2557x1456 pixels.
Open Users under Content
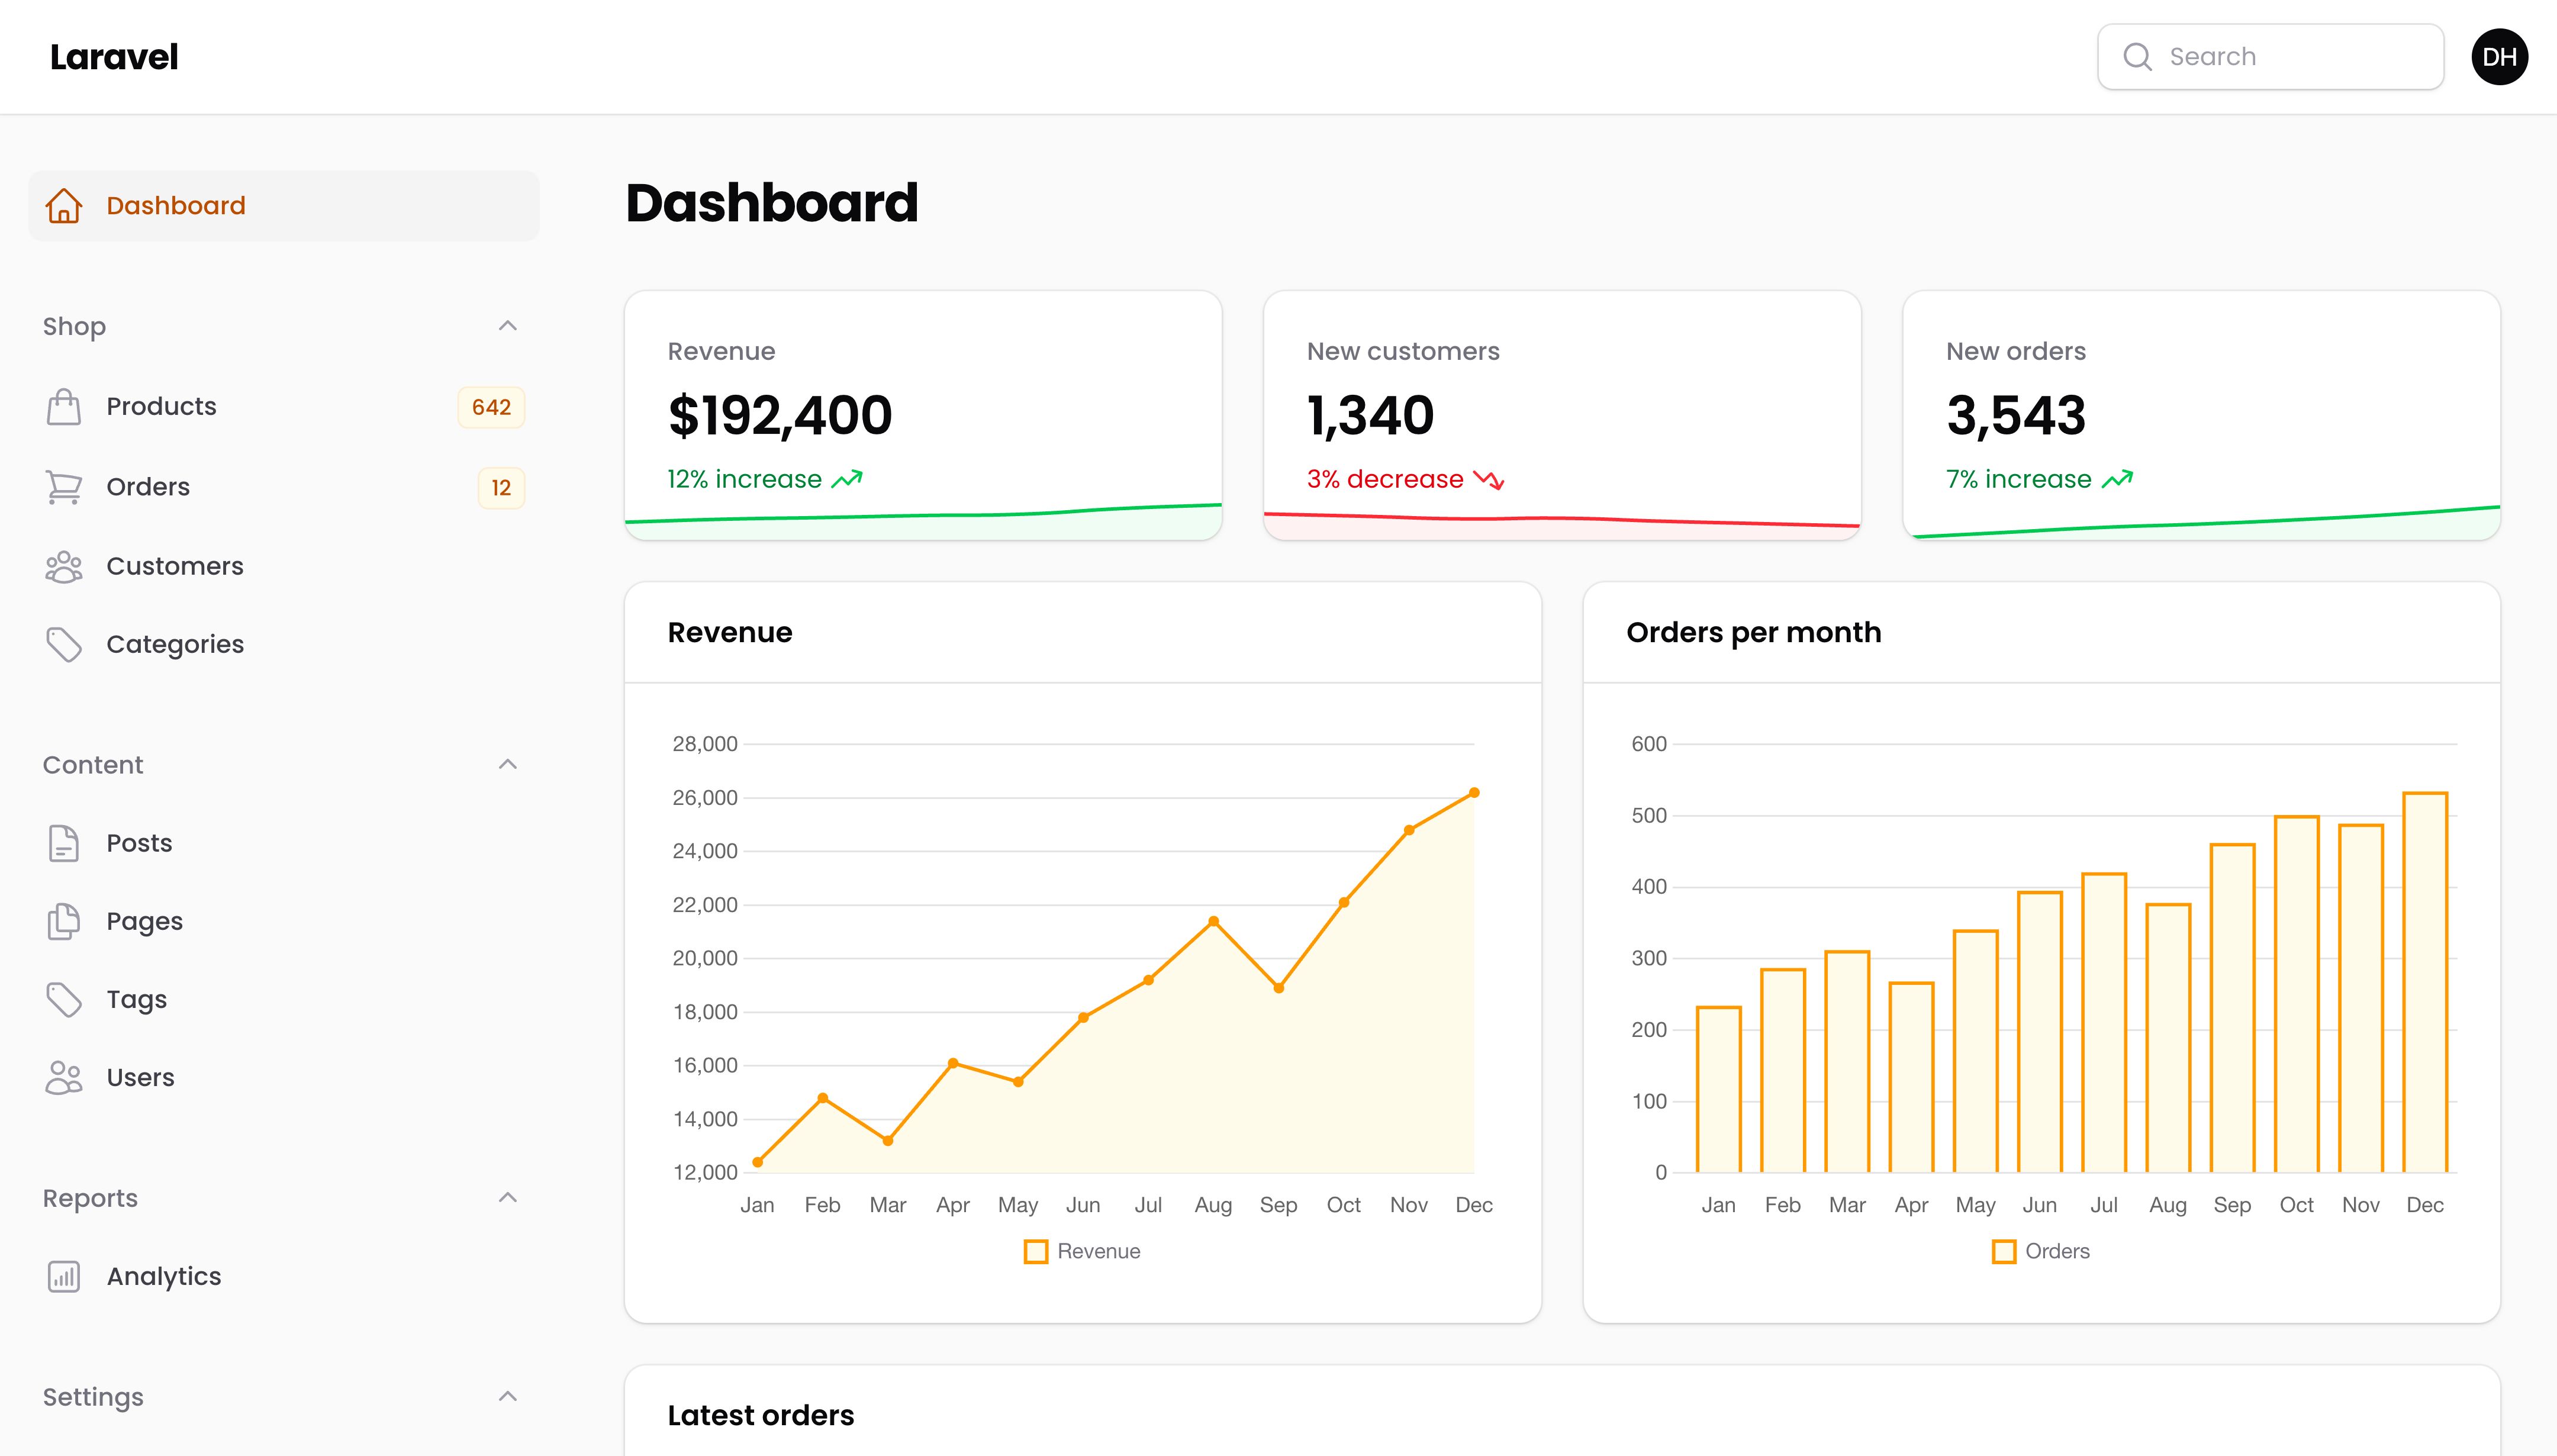click(284, 1077)
